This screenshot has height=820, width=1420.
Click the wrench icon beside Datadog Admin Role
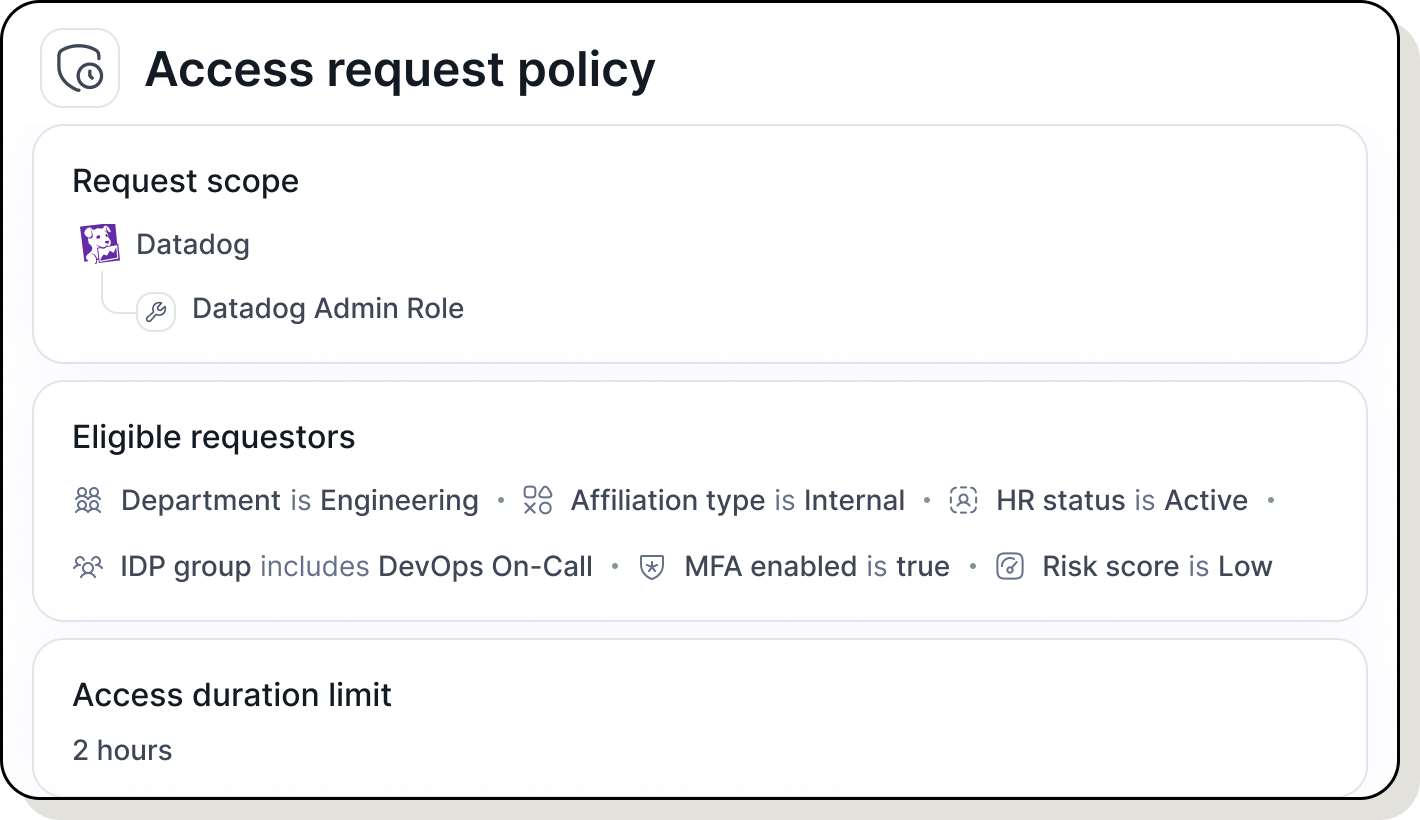(155, 311)
